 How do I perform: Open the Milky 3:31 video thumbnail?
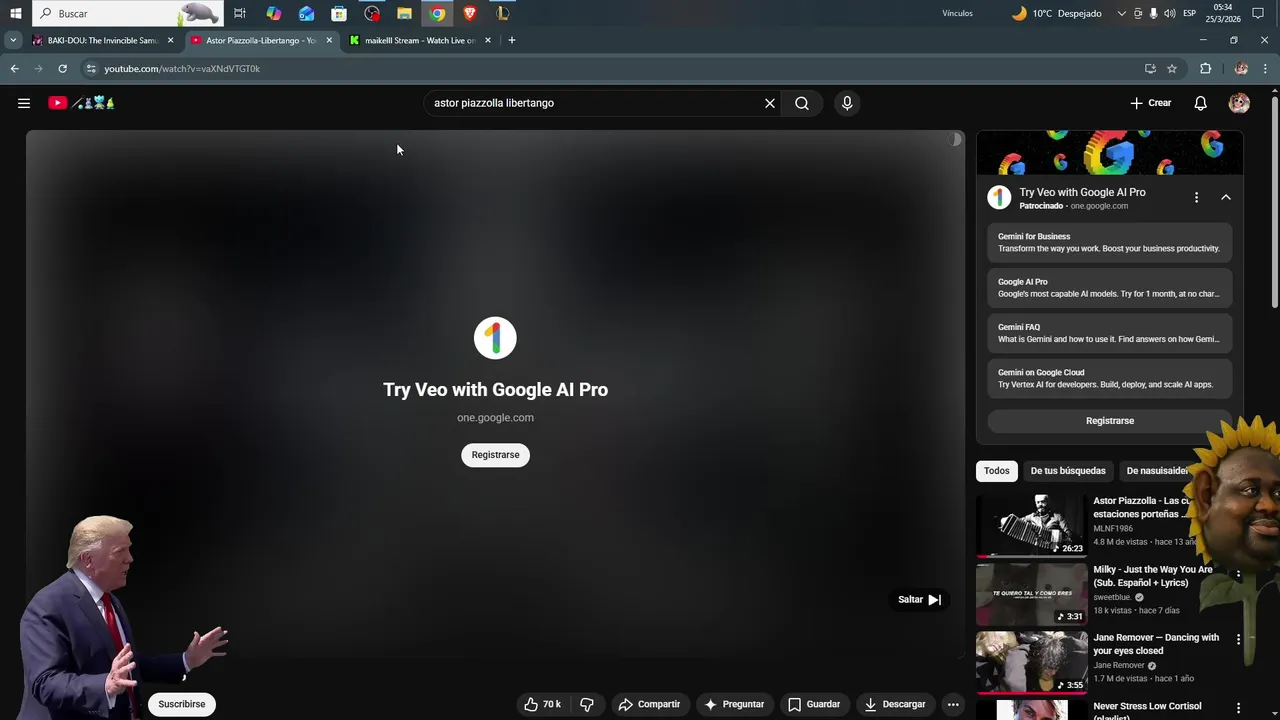pyautogui.click(x=1031, y=594)
